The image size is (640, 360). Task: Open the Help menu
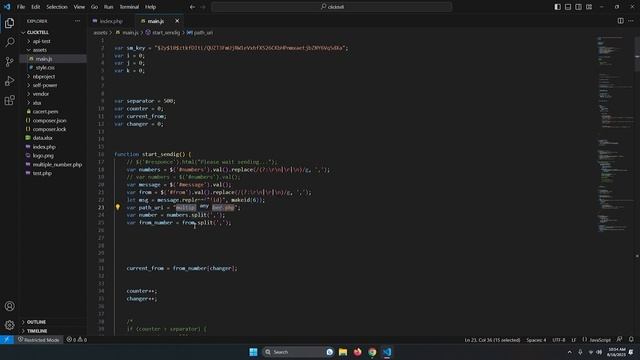pos(151,7)
